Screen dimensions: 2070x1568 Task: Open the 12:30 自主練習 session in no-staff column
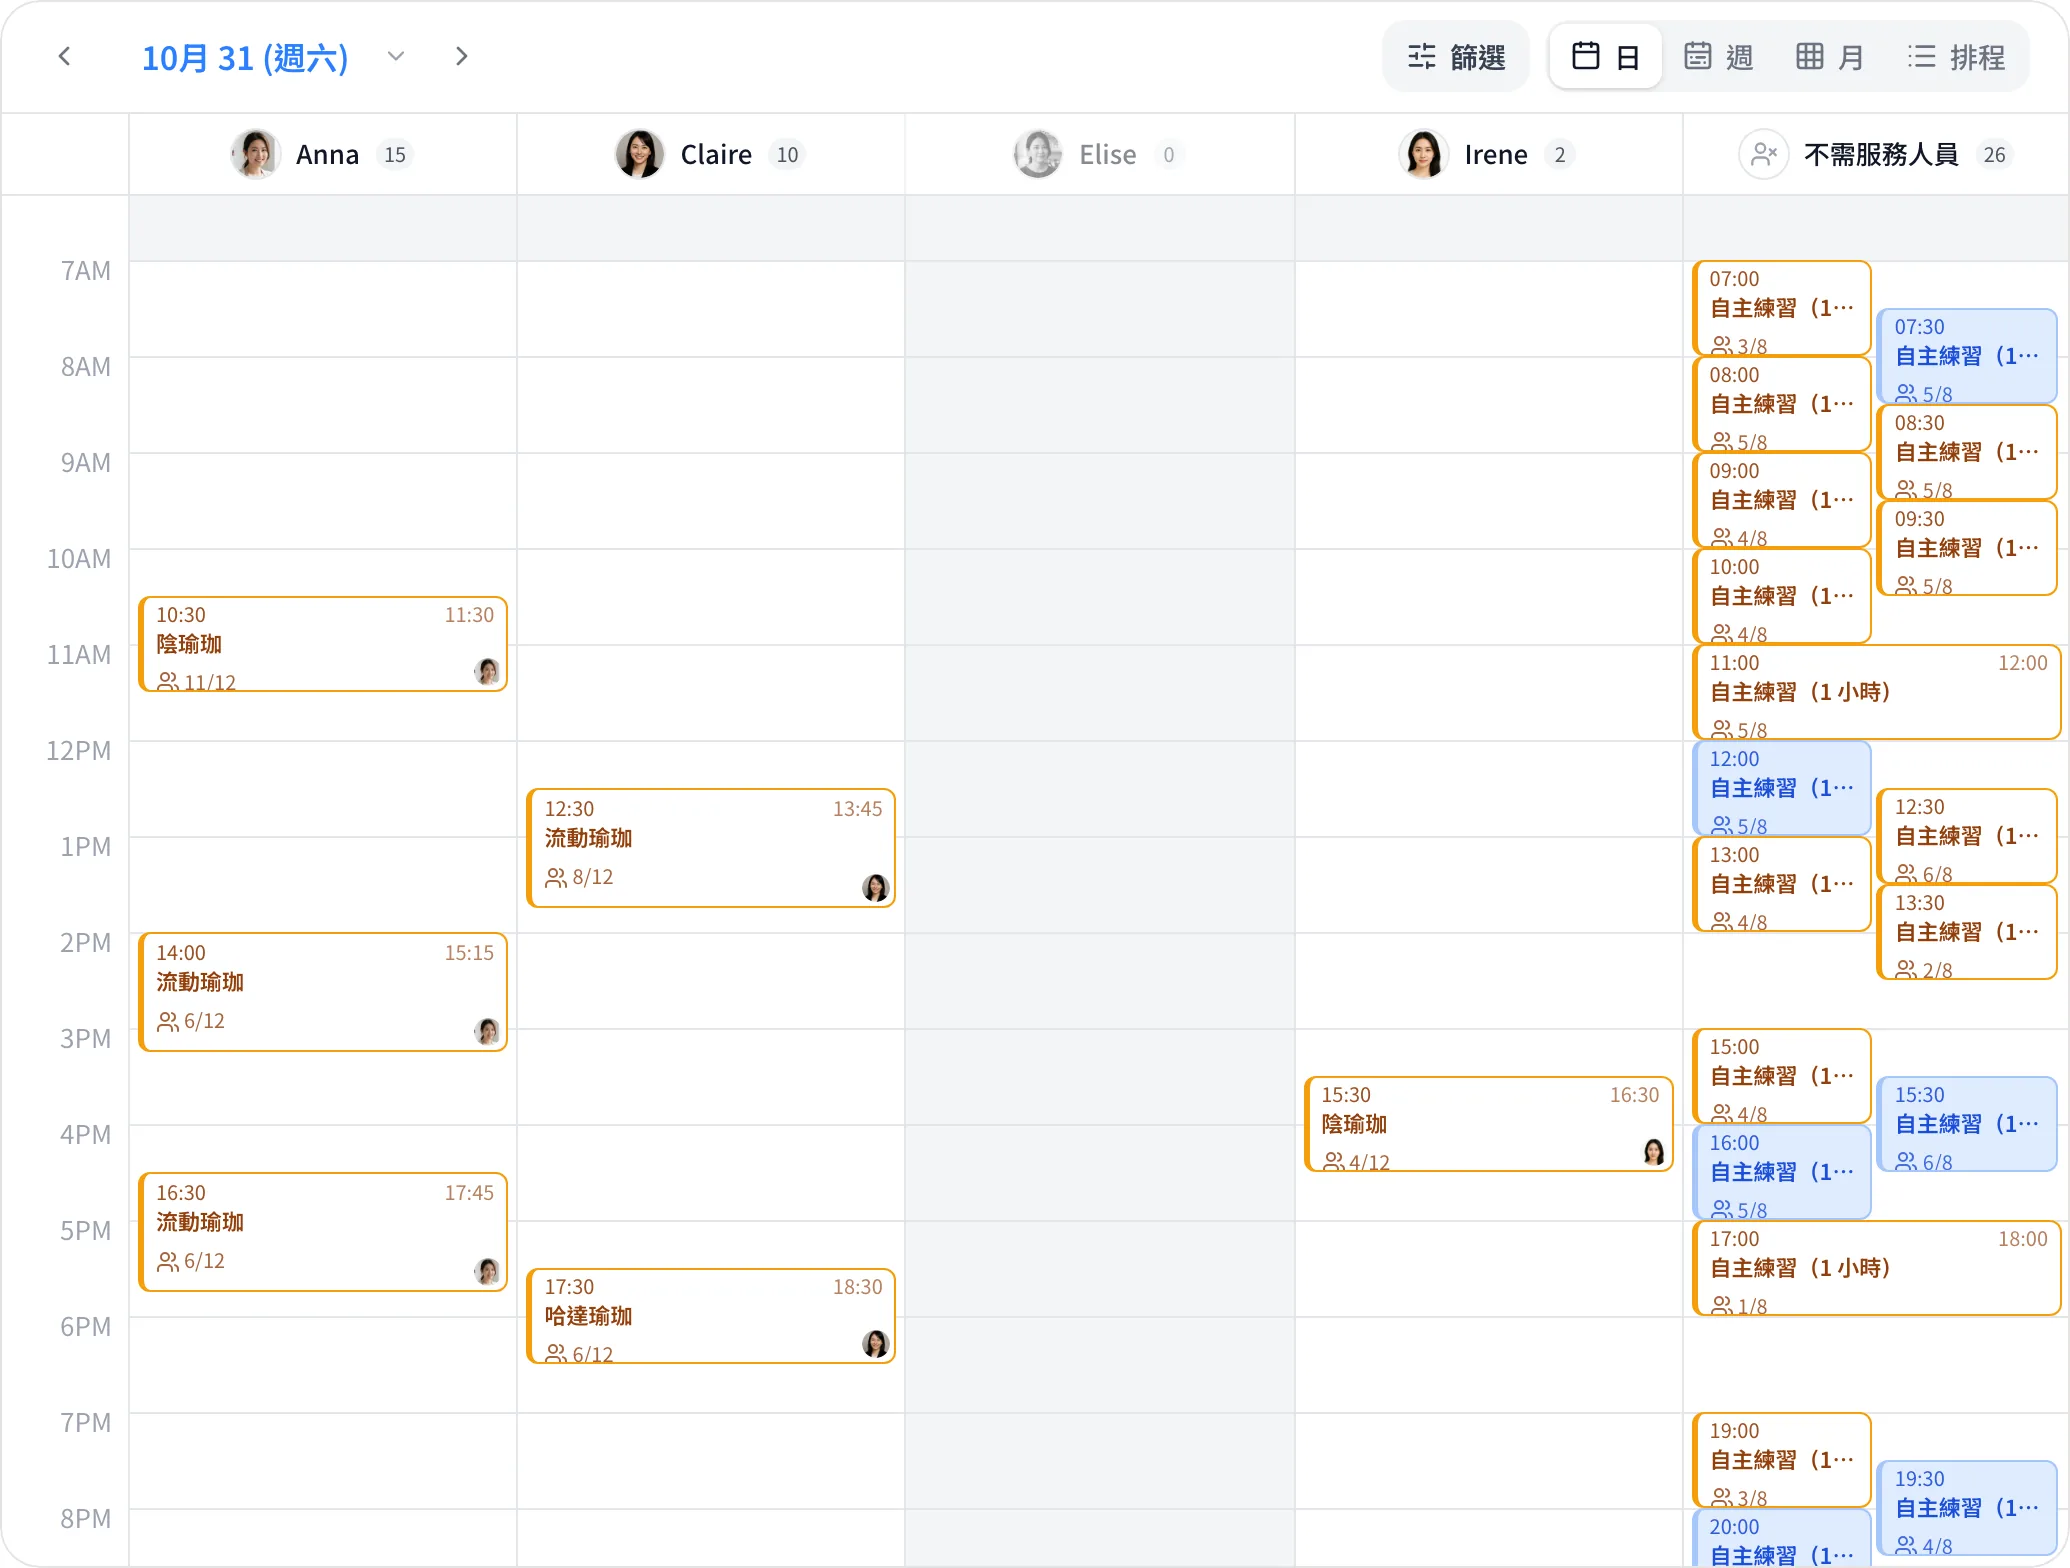[1967, 836]
